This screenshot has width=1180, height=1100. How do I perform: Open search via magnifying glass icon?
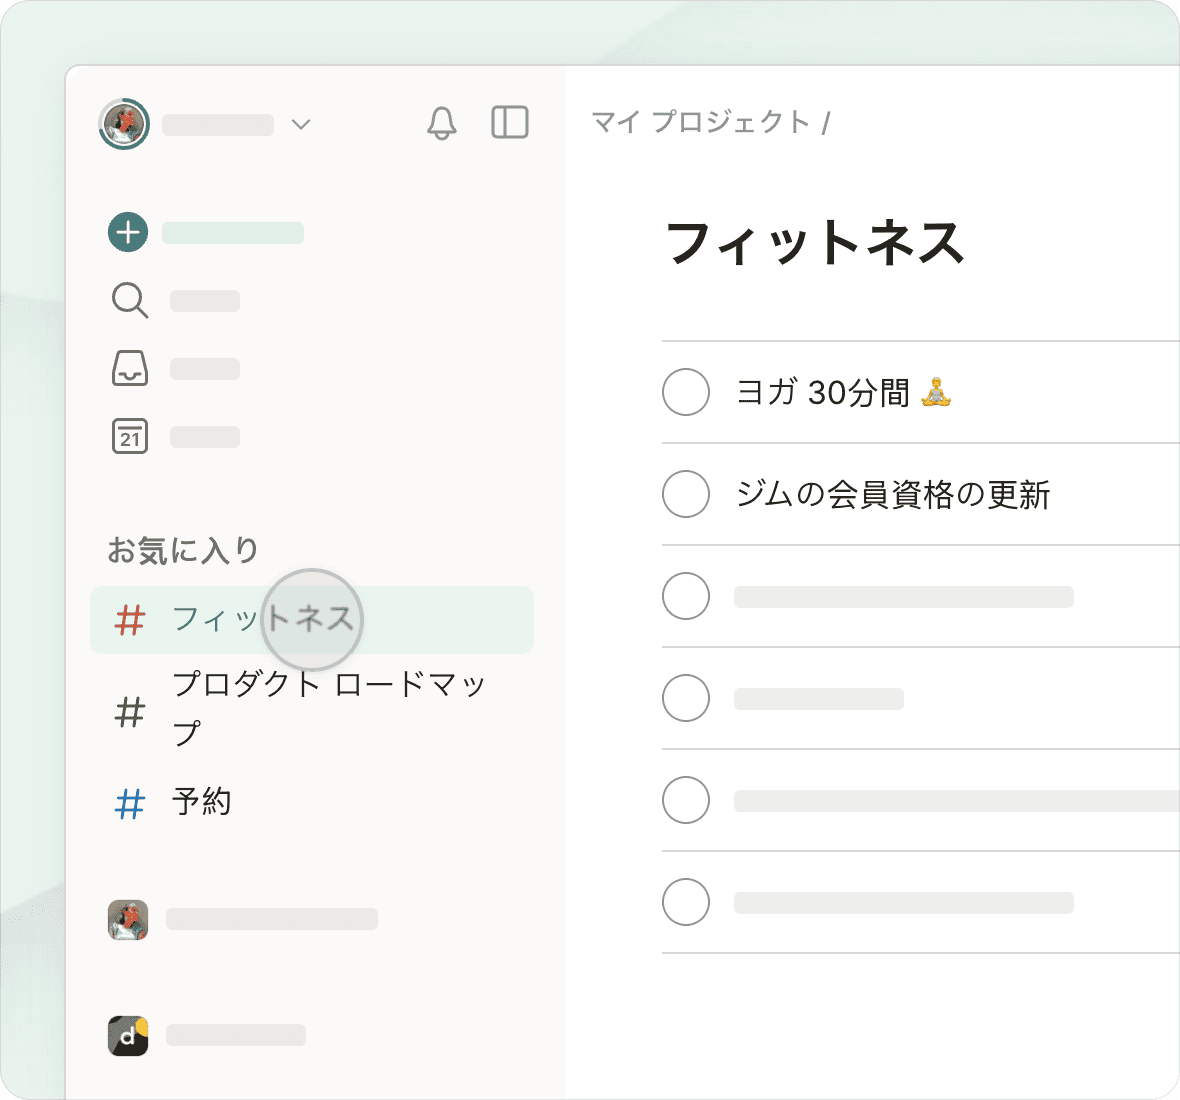point(129,300)
